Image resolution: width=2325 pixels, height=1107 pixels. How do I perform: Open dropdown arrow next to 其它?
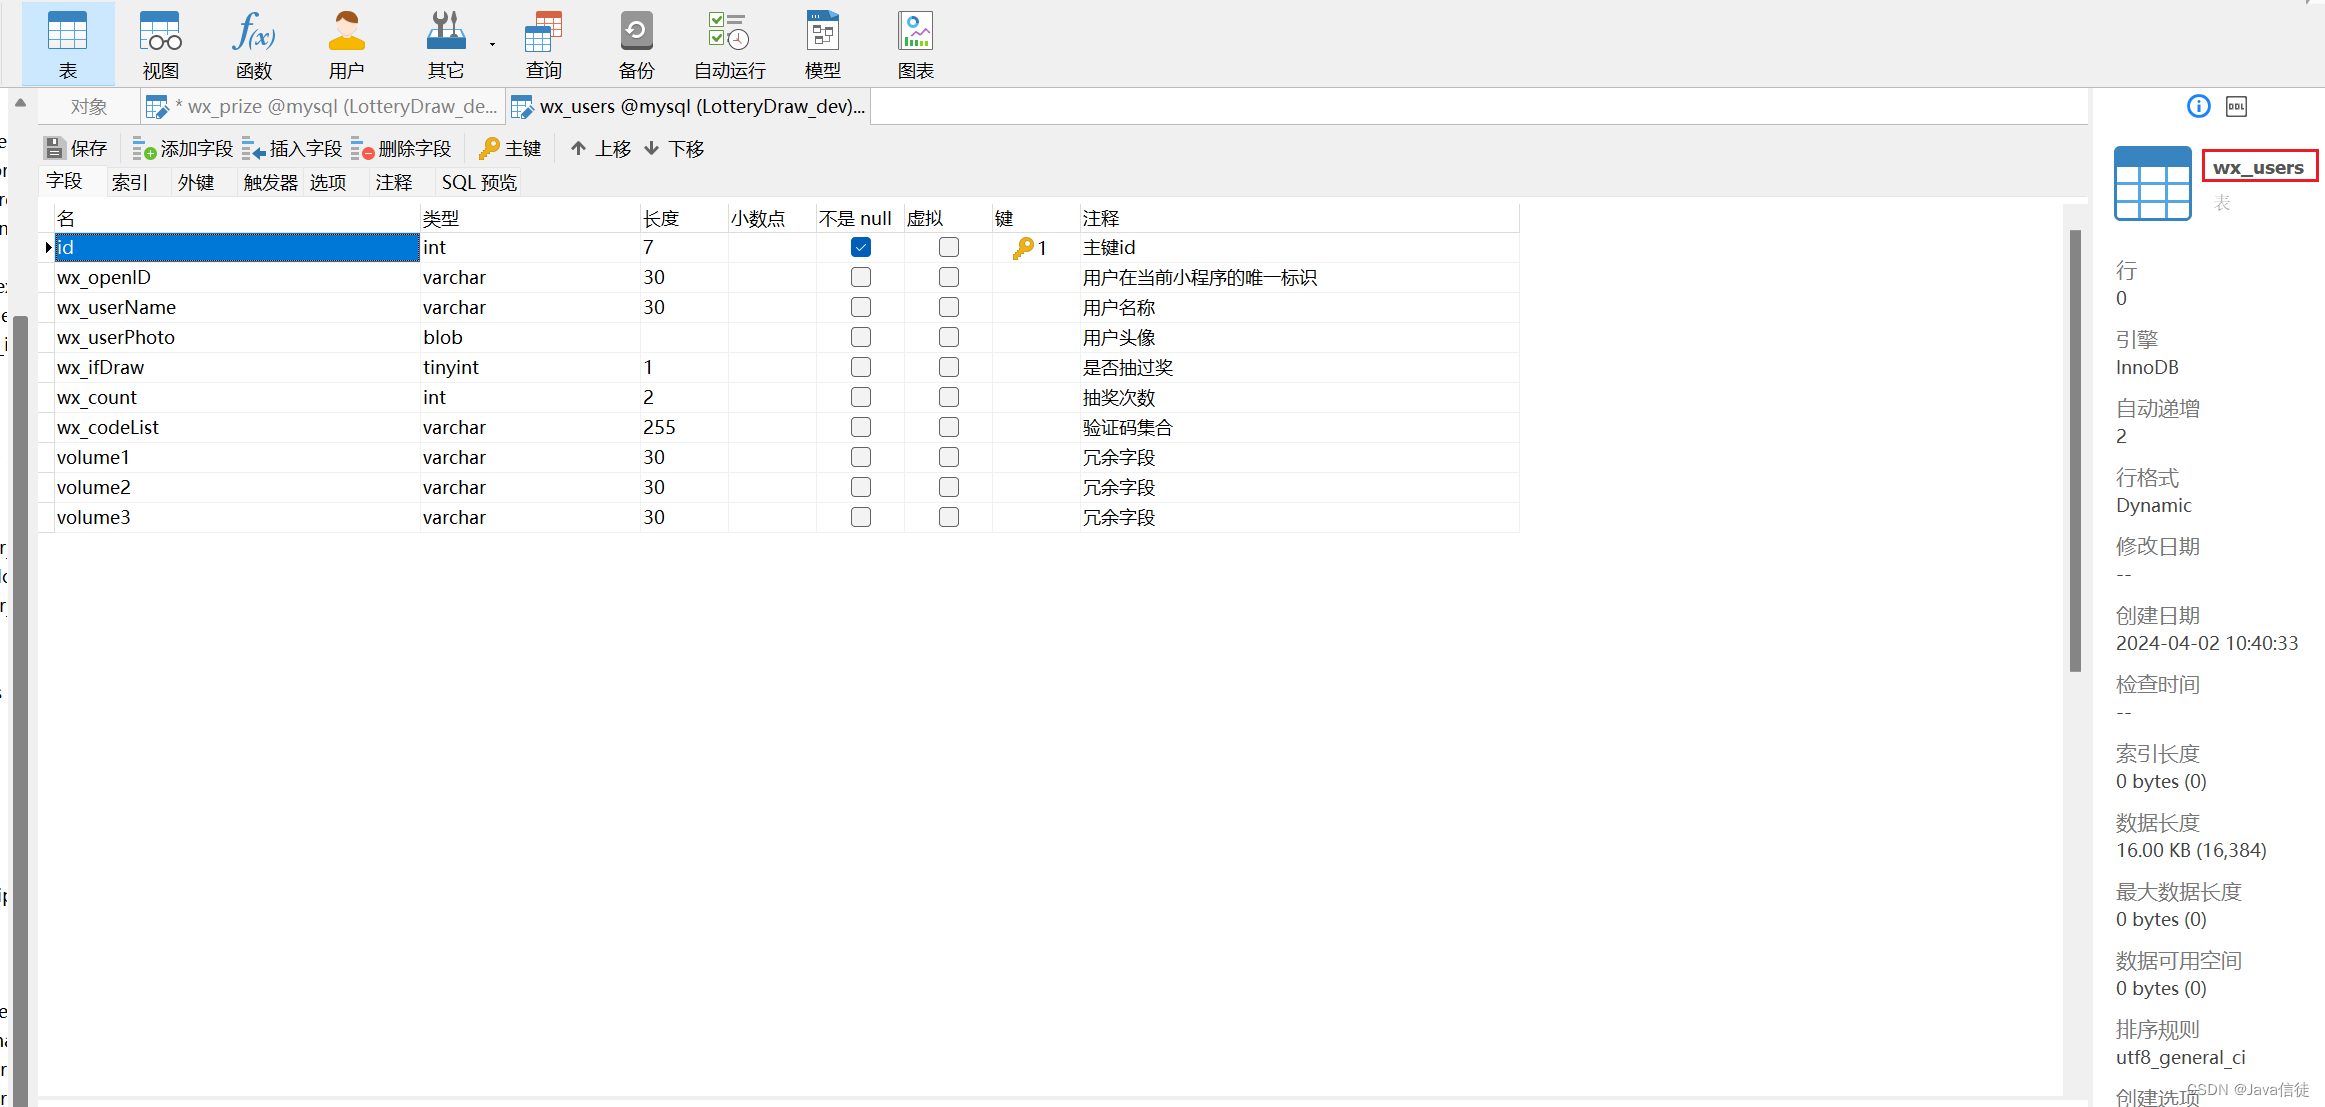492,45
